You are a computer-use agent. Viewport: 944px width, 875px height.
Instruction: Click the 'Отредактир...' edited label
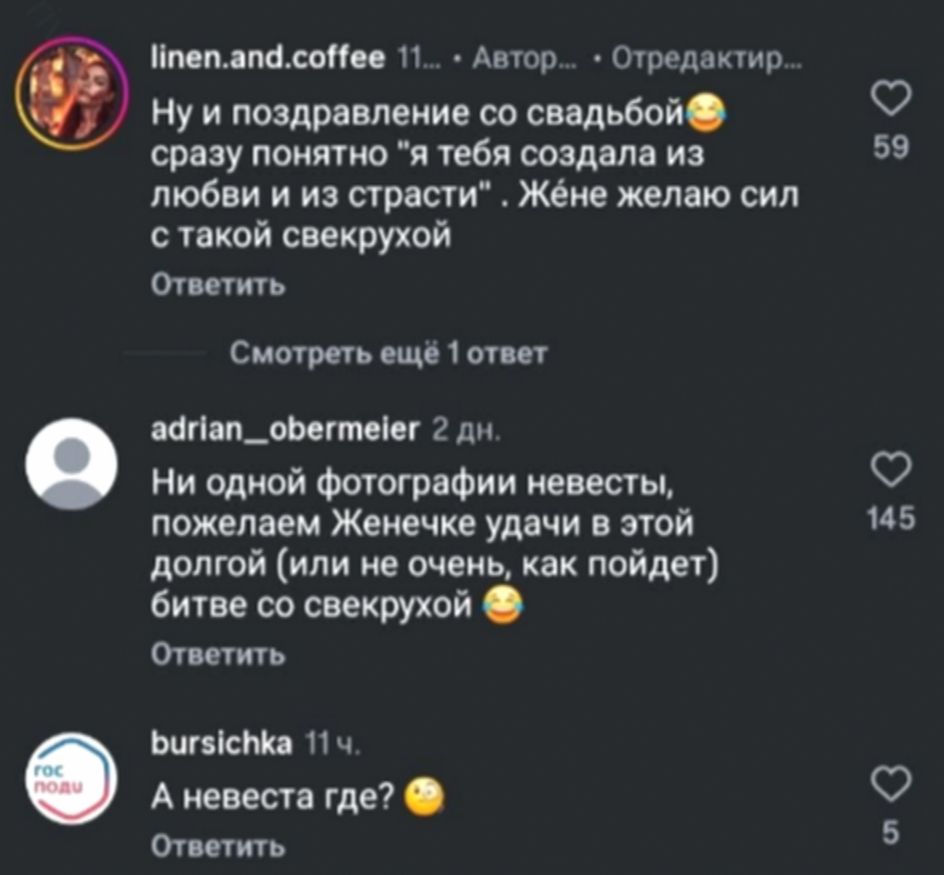pyautogui.click(x=706, y=58)
